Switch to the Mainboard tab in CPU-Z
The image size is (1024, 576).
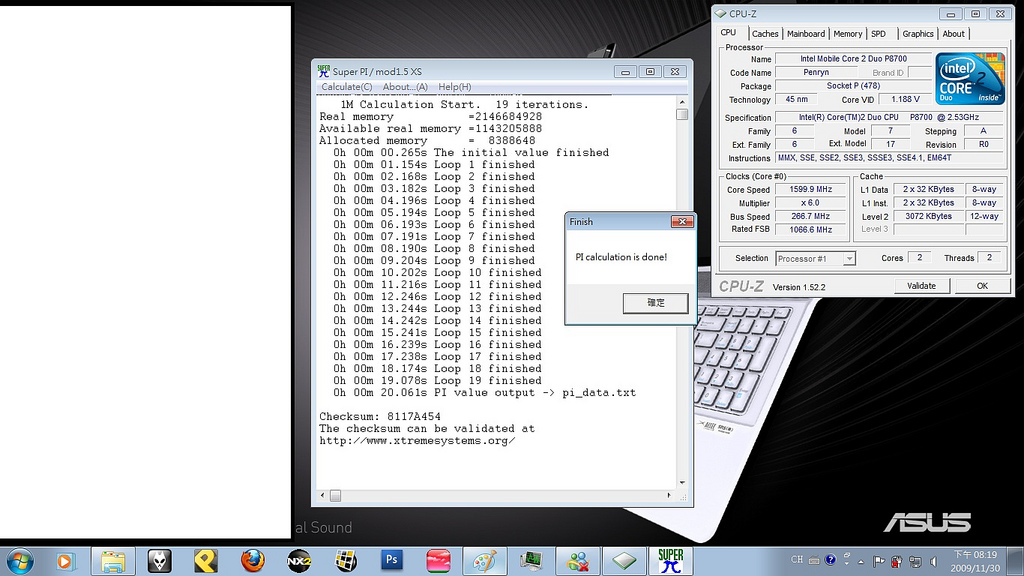pyautogui.click(x=805, y=34)
